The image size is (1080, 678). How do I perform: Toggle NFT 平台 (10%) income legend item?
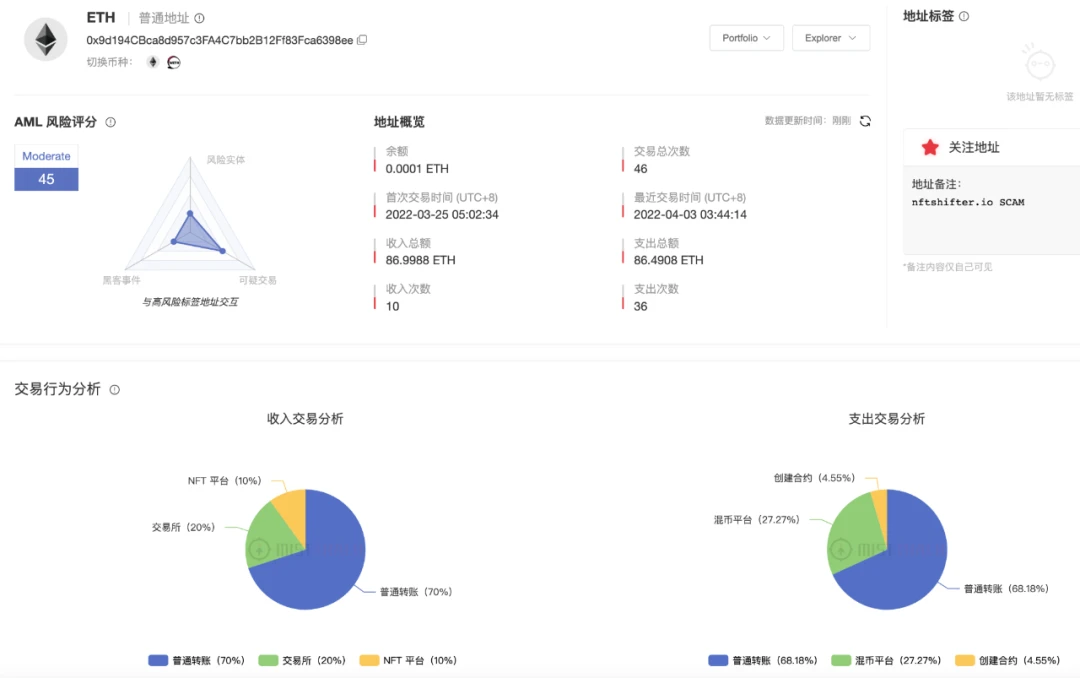point(408,660)
